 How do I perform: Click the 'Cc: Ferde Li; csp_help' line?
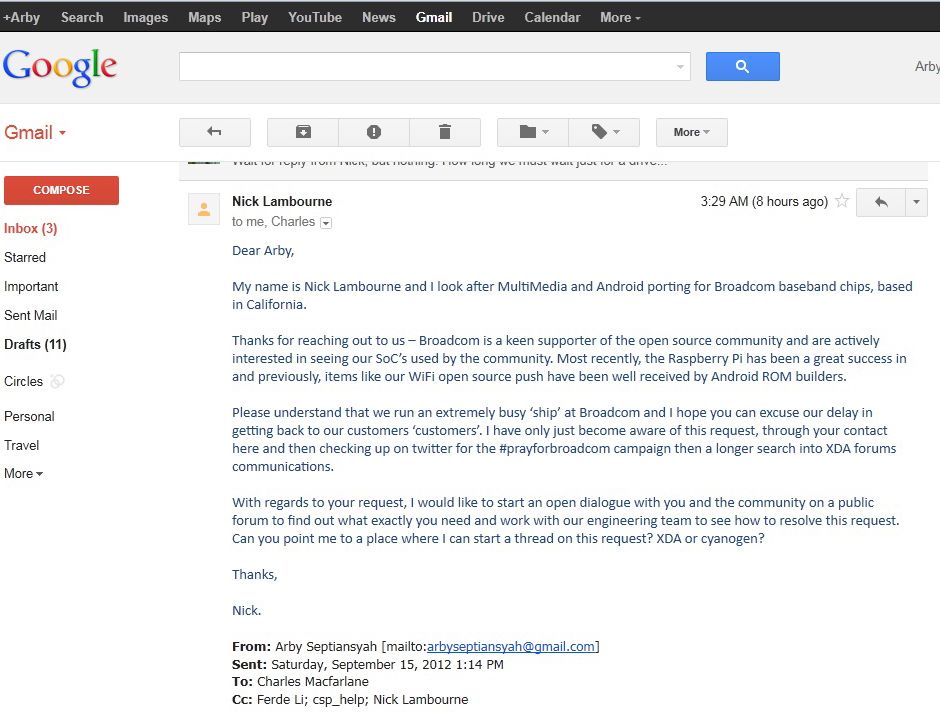pyautogui.click(x=350, y=700)
